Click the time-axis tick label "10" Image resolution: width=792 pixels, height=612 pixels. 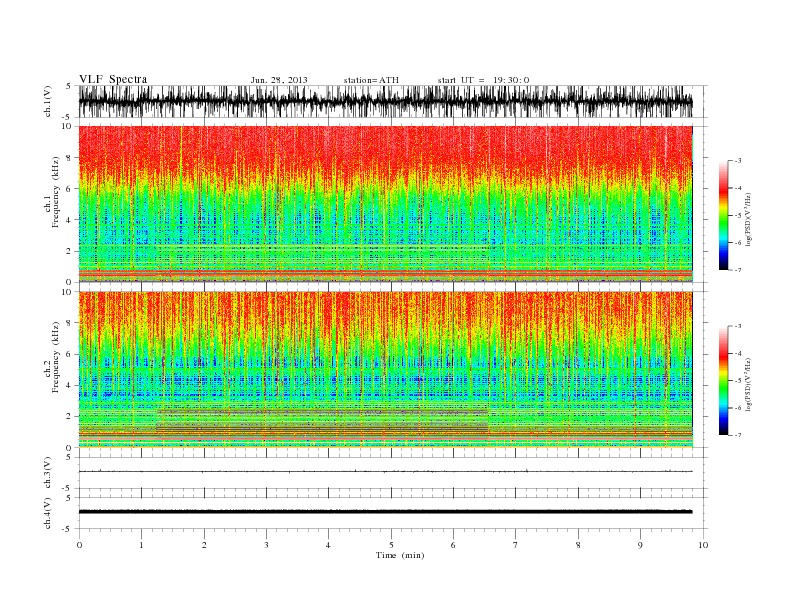(x=703, y=545)
